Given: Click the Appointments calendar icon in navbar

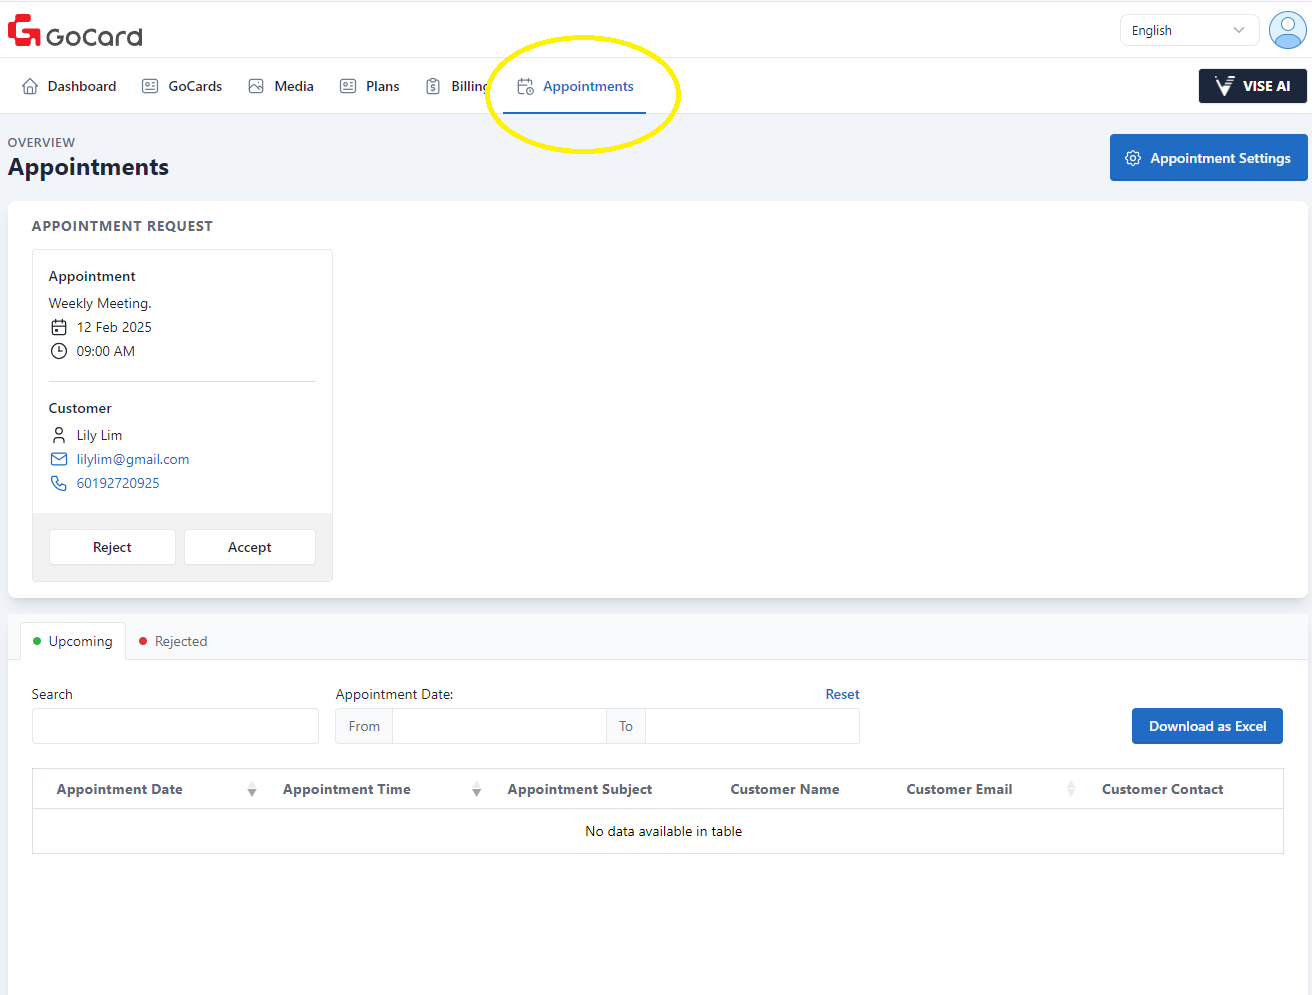Looking at the screenshot, I should click(x=525, y=87).
